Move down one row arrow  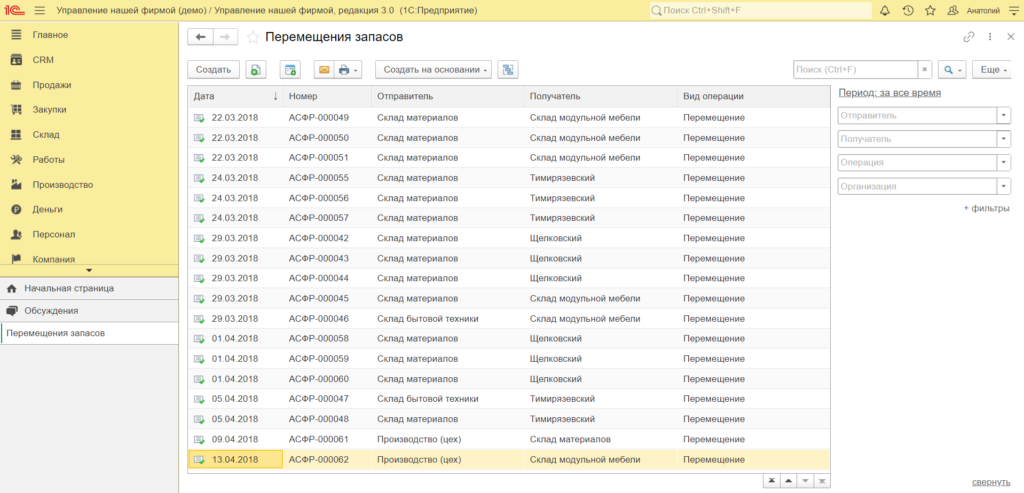(806, 481)
